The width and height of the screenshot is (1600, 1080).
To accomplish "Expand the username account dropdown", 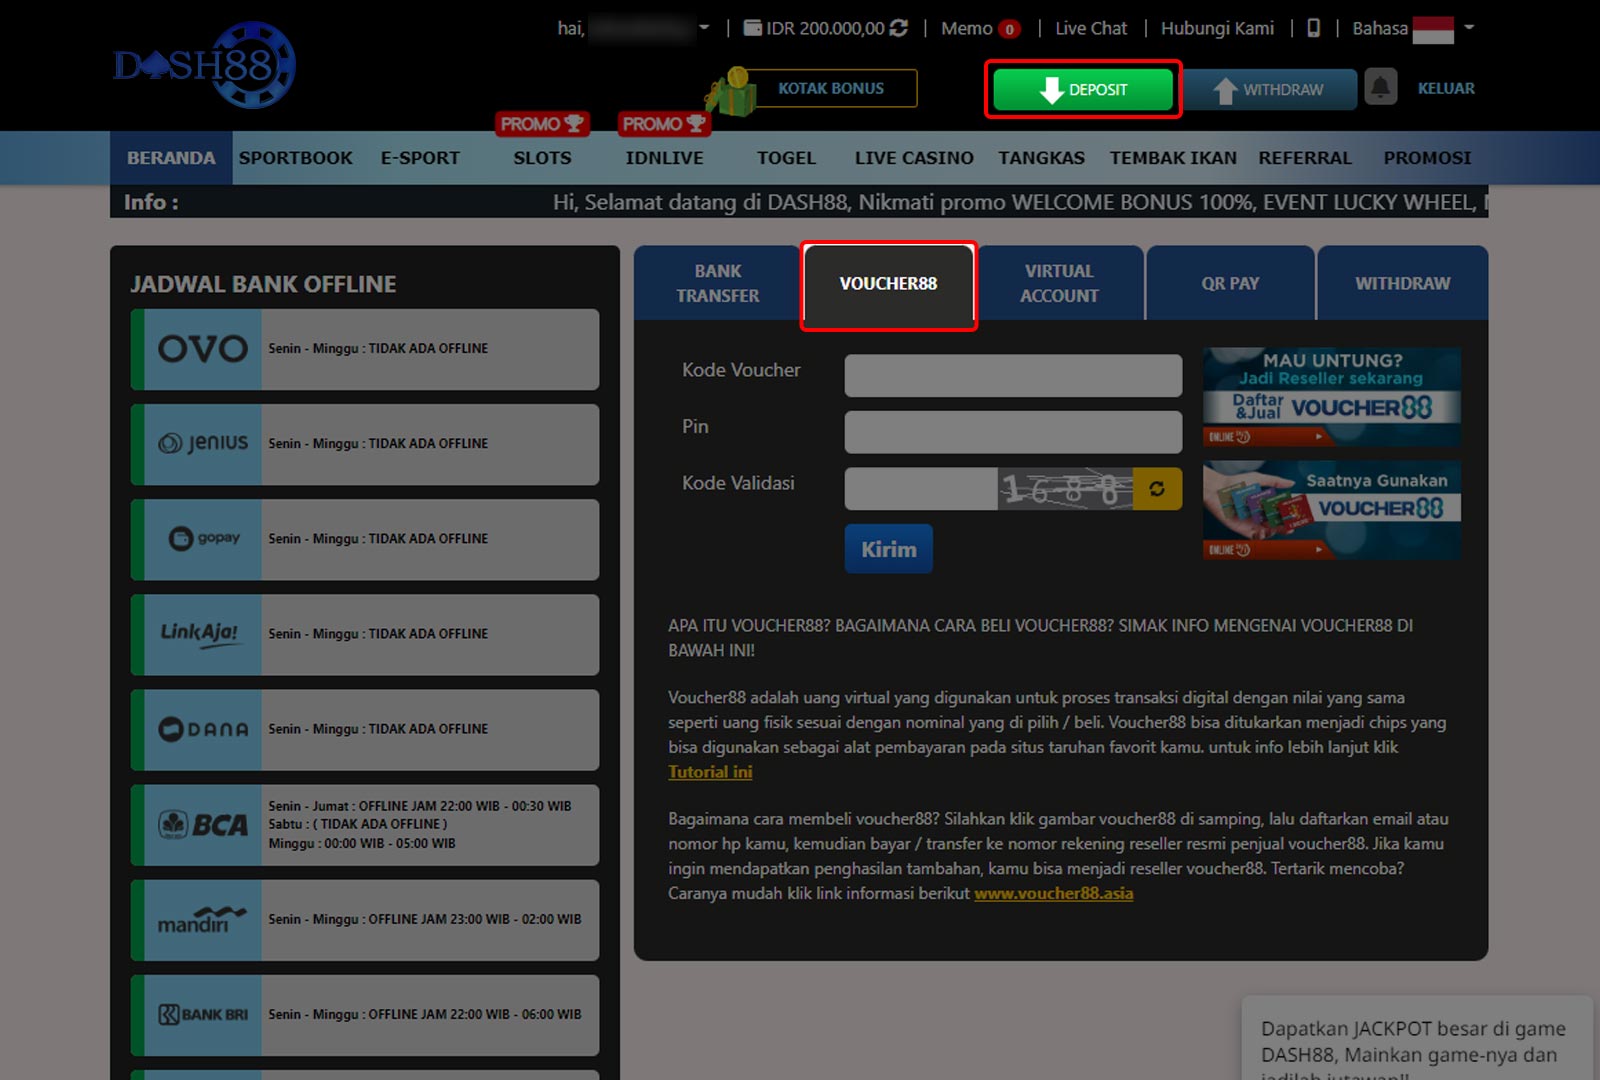I will pyautogui.click(x=704, y=28).
